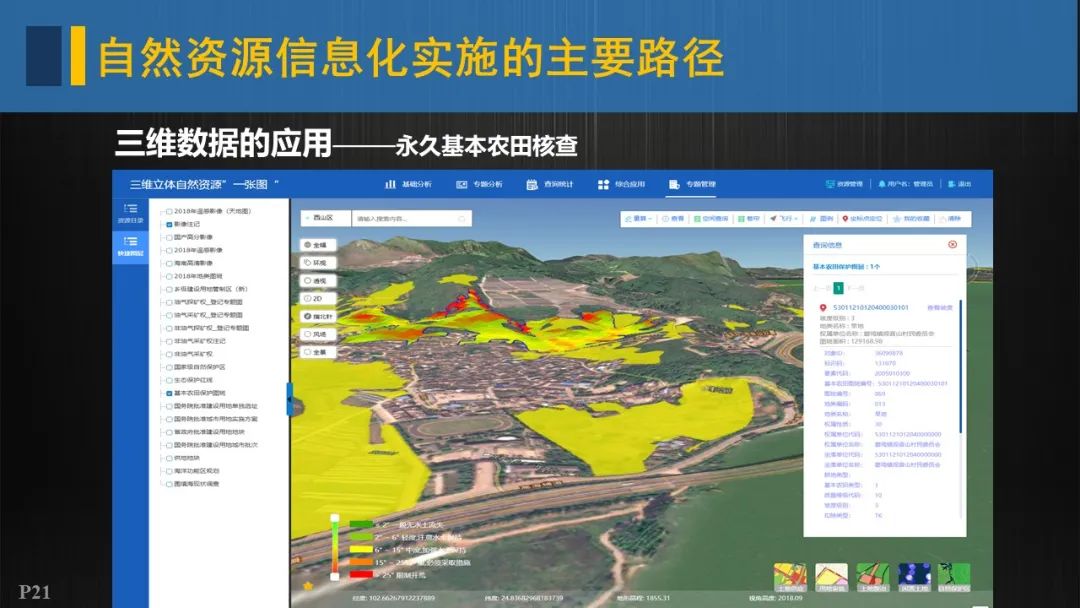Viewport: 1080px width, 608px height.
Task: Click the 全景 panorama map button
Action: pyautogui.click(x=318, y=353)
